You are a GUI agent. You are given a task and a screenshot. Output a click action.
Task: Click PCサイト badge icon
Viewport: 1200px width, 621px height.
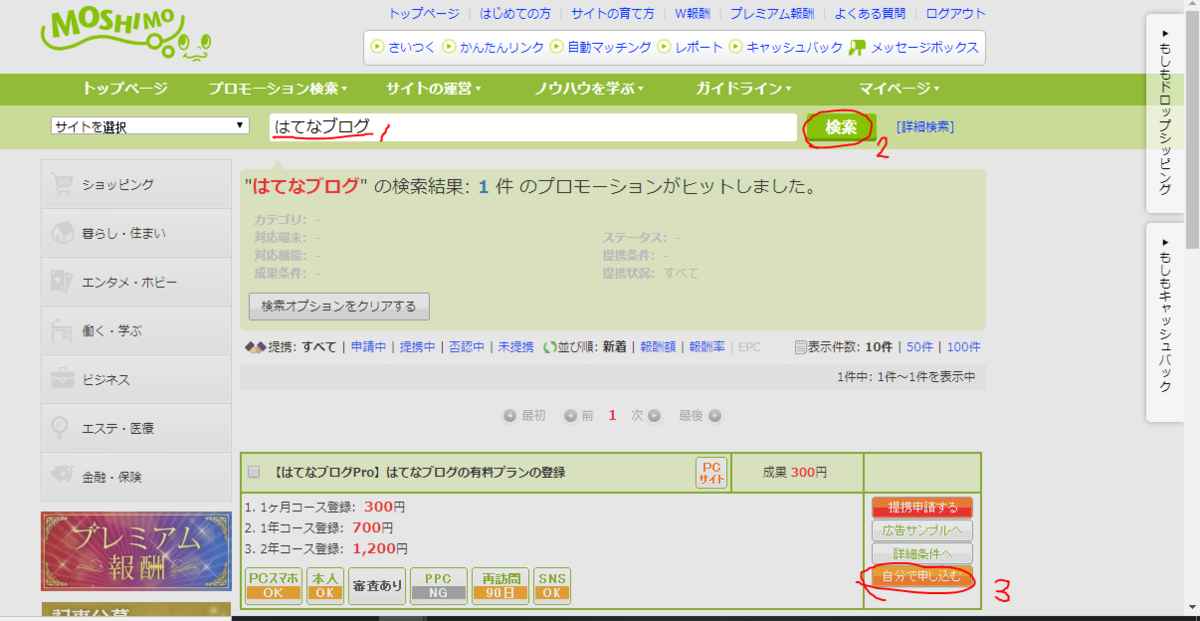click(x=711, y=472)
